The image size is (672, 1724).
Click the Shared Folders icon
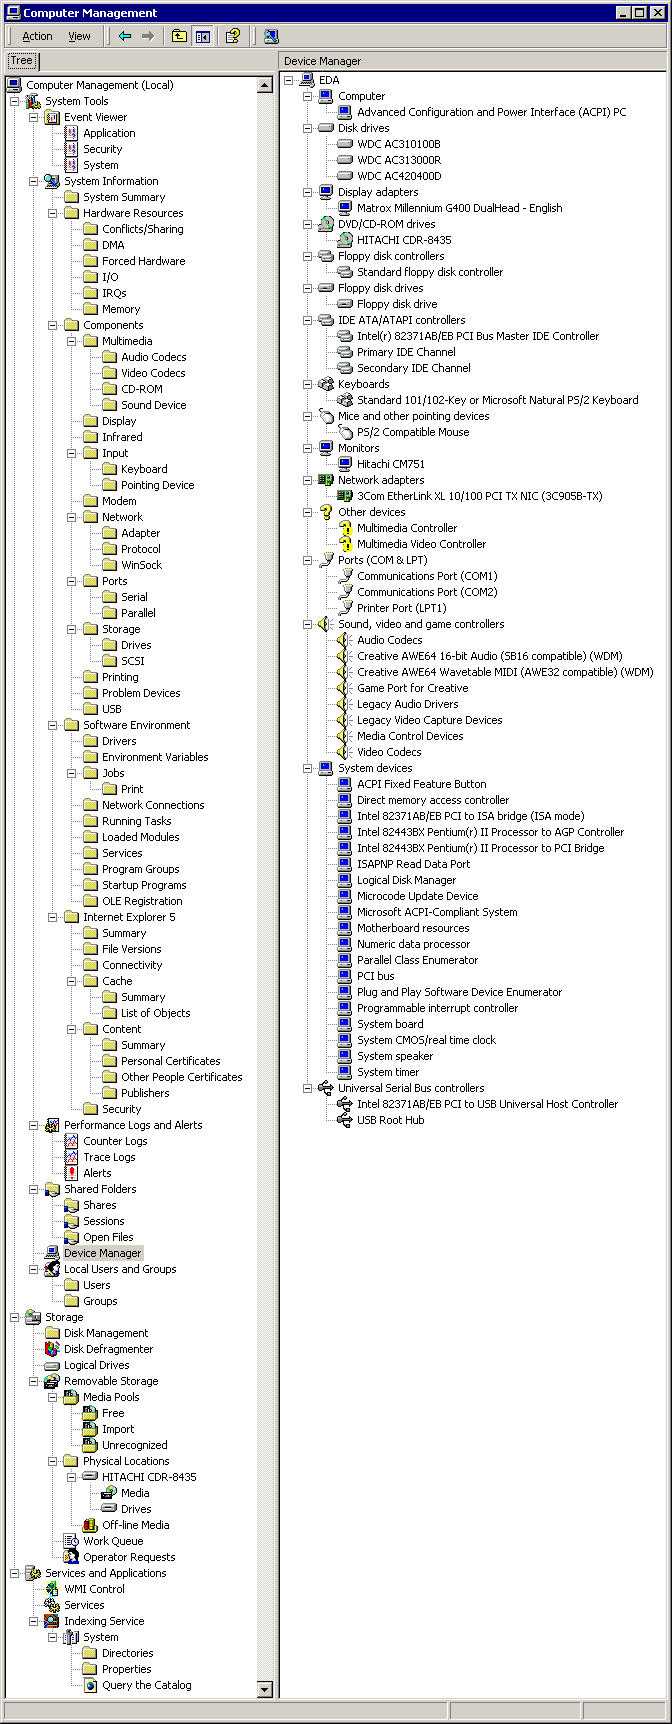[x=52, y=1189]
